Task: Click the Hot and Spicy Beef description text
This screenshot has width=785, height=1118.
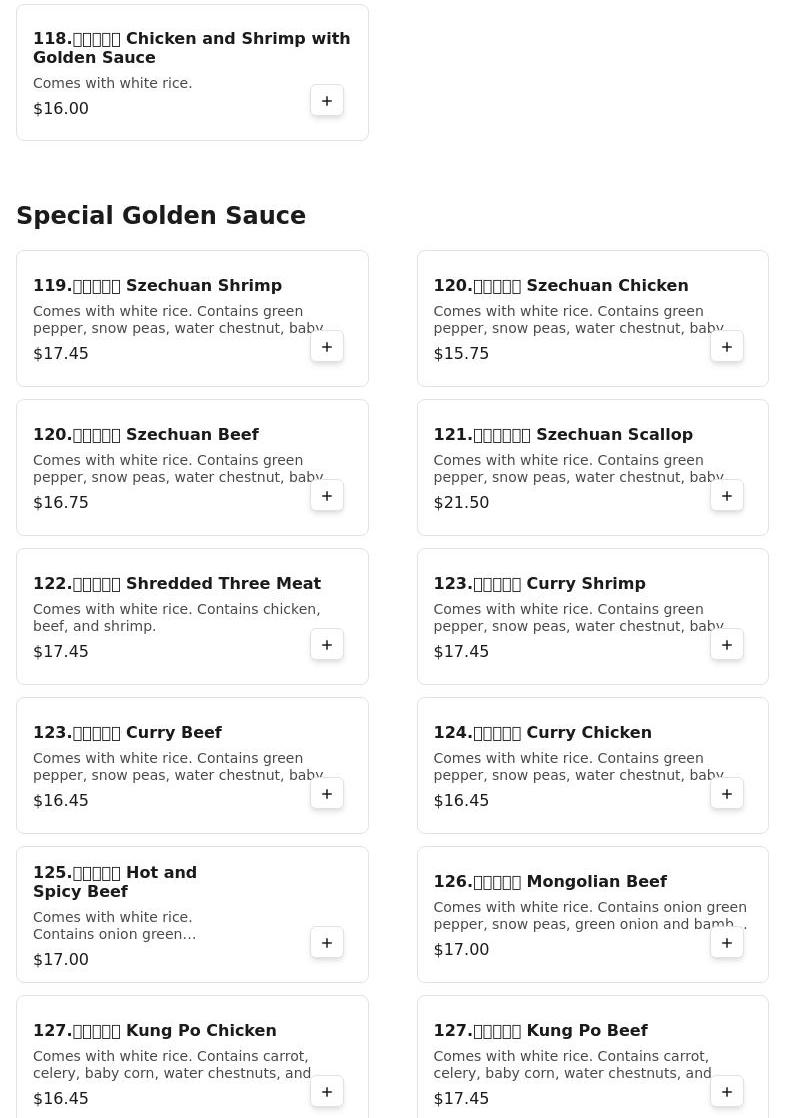Action: pyautogui.click(x=114, y=926)
